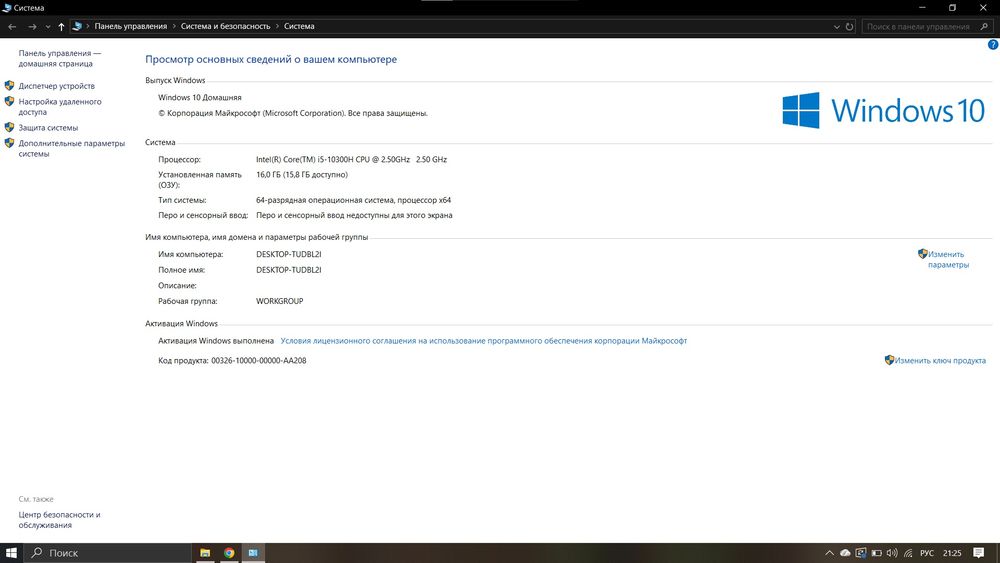Open 'Защита системы' link

click(x=48, y=128)
